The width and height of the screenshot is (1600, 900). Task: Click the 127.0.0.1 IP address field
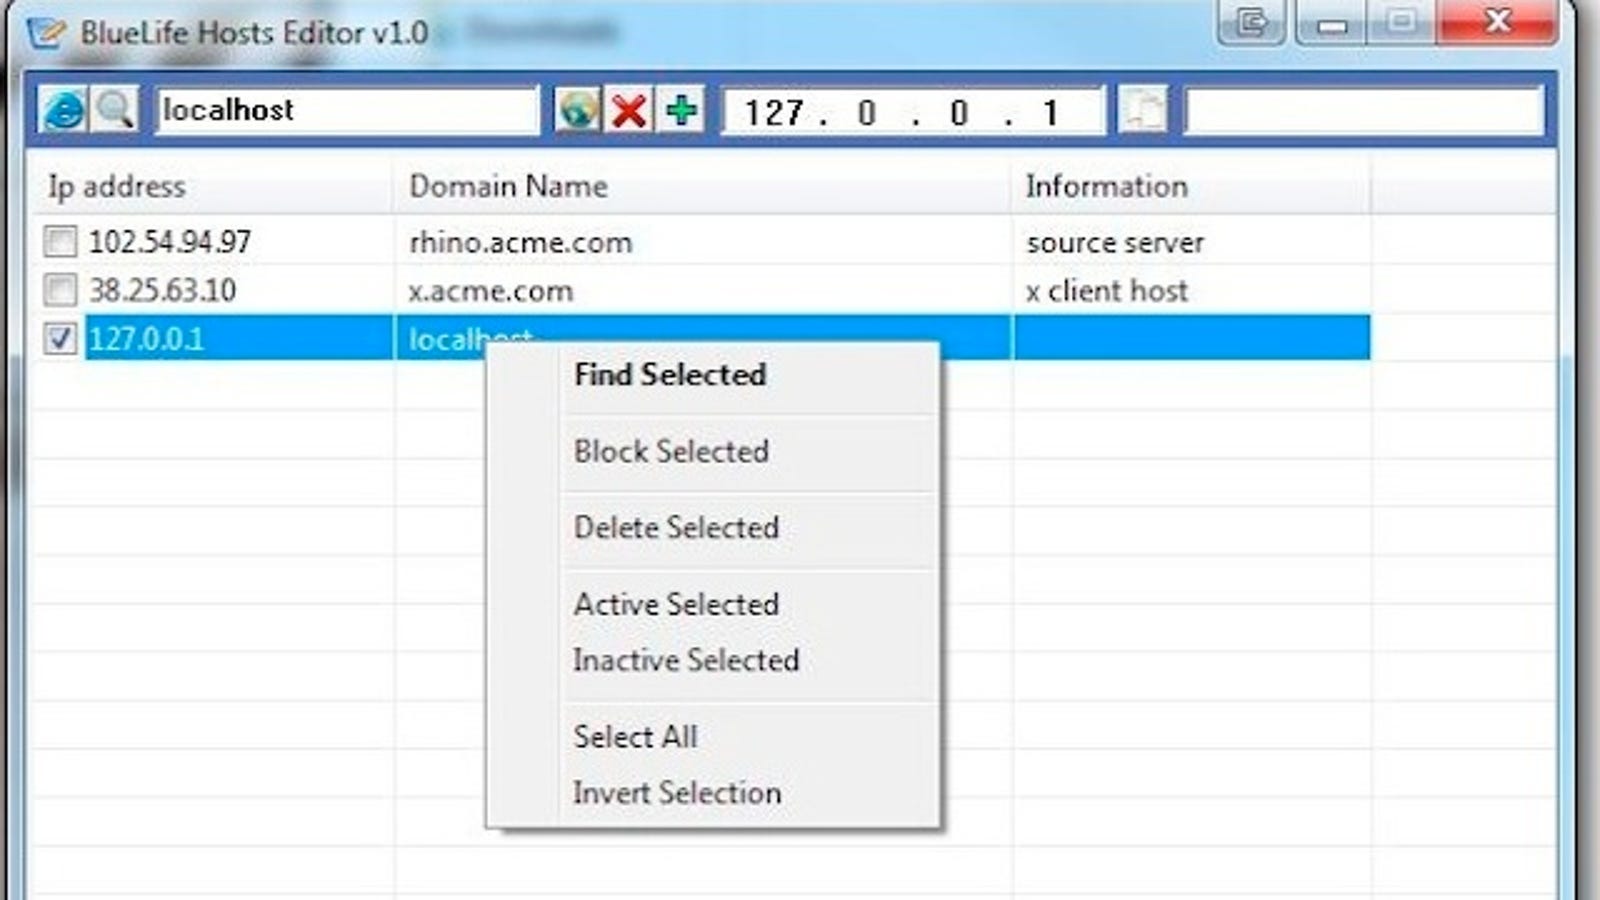click(x=913, y=111)
